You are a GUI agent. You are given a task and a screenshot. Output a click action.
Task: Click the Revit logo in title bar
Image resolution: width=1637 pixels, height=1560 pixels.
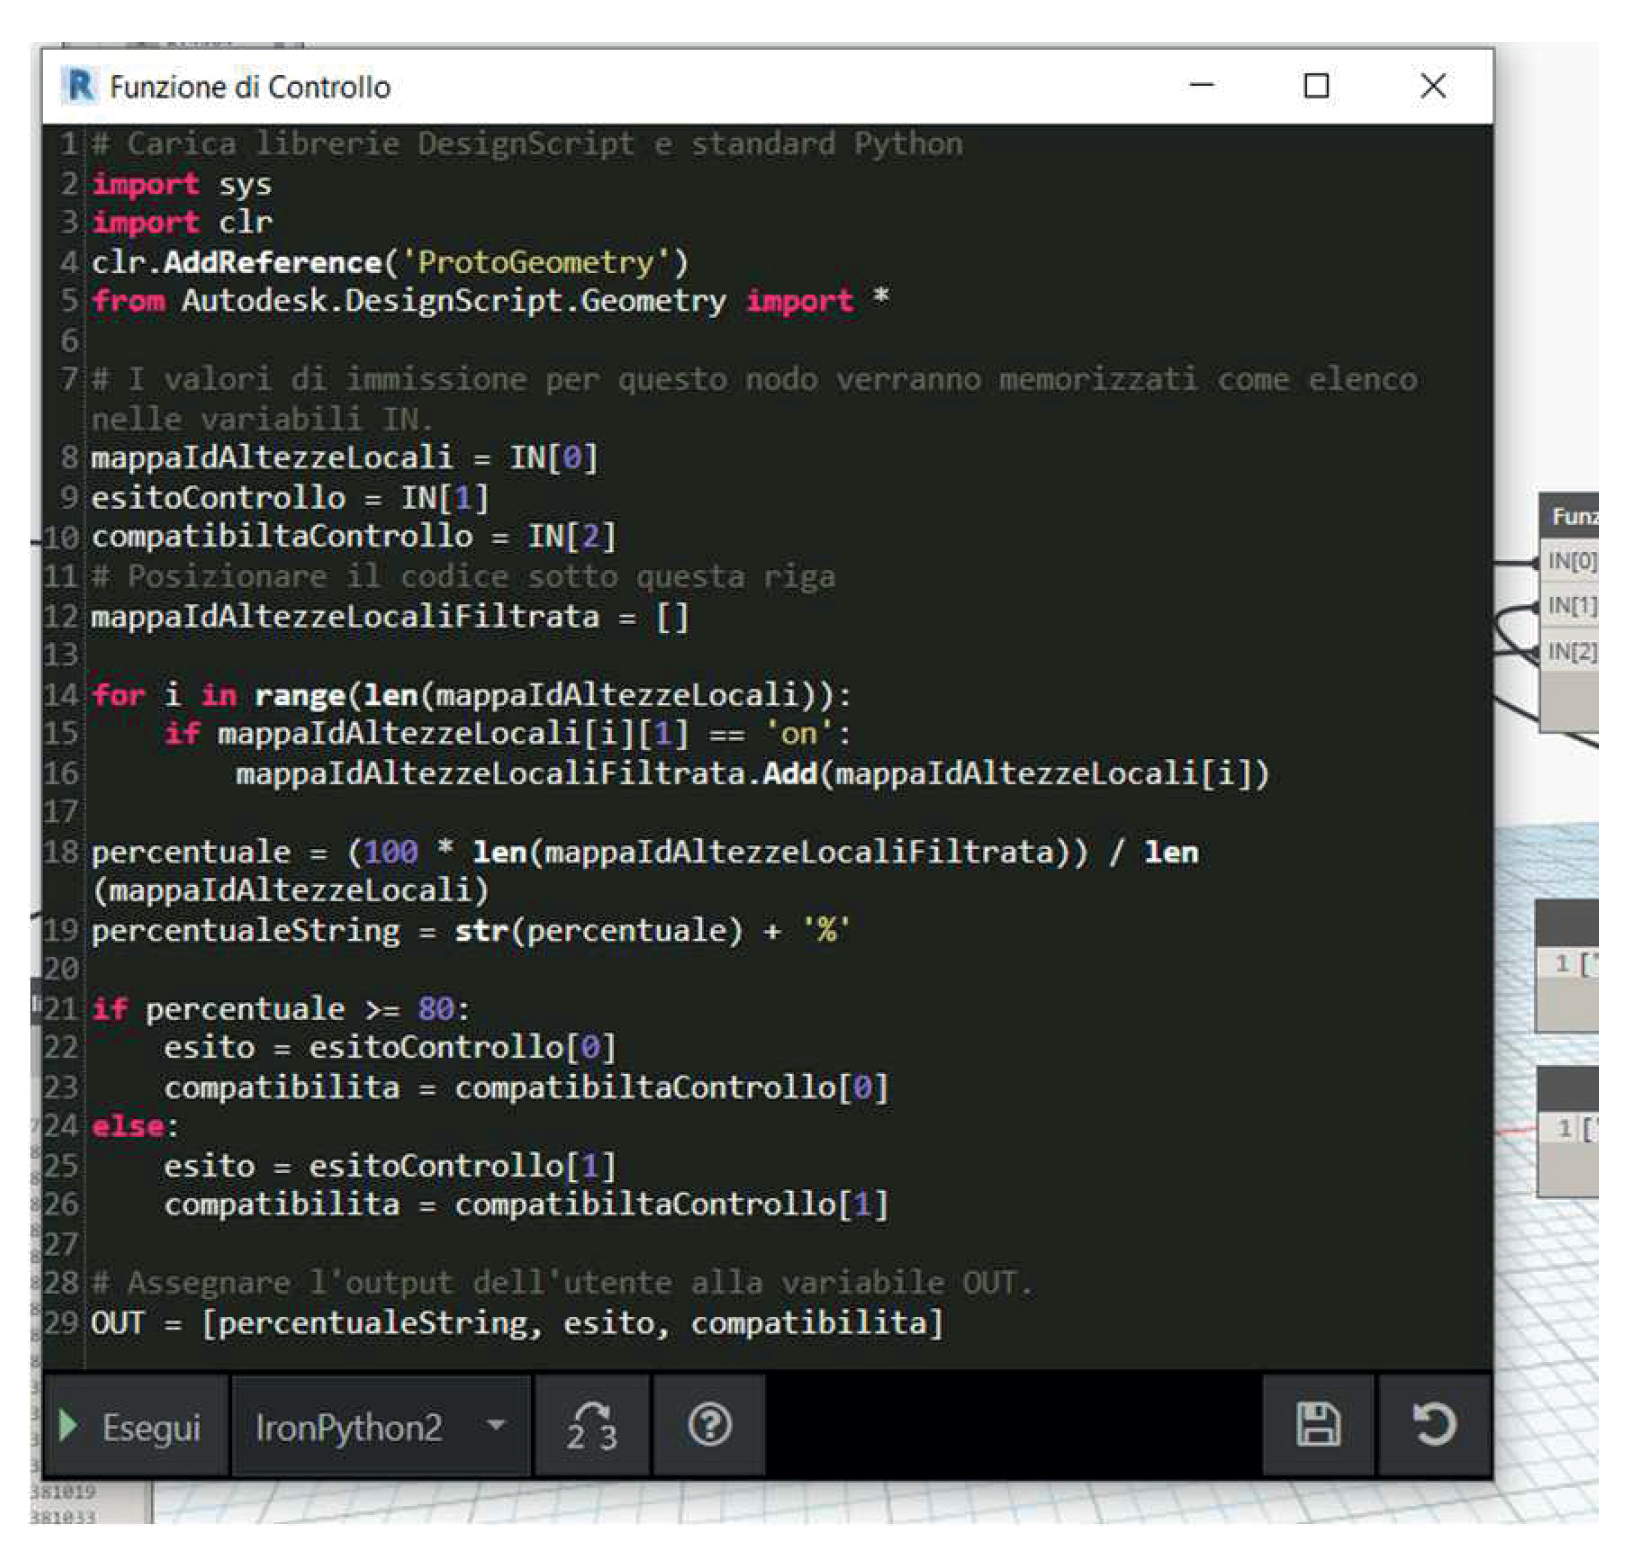[x=79, y=87]
